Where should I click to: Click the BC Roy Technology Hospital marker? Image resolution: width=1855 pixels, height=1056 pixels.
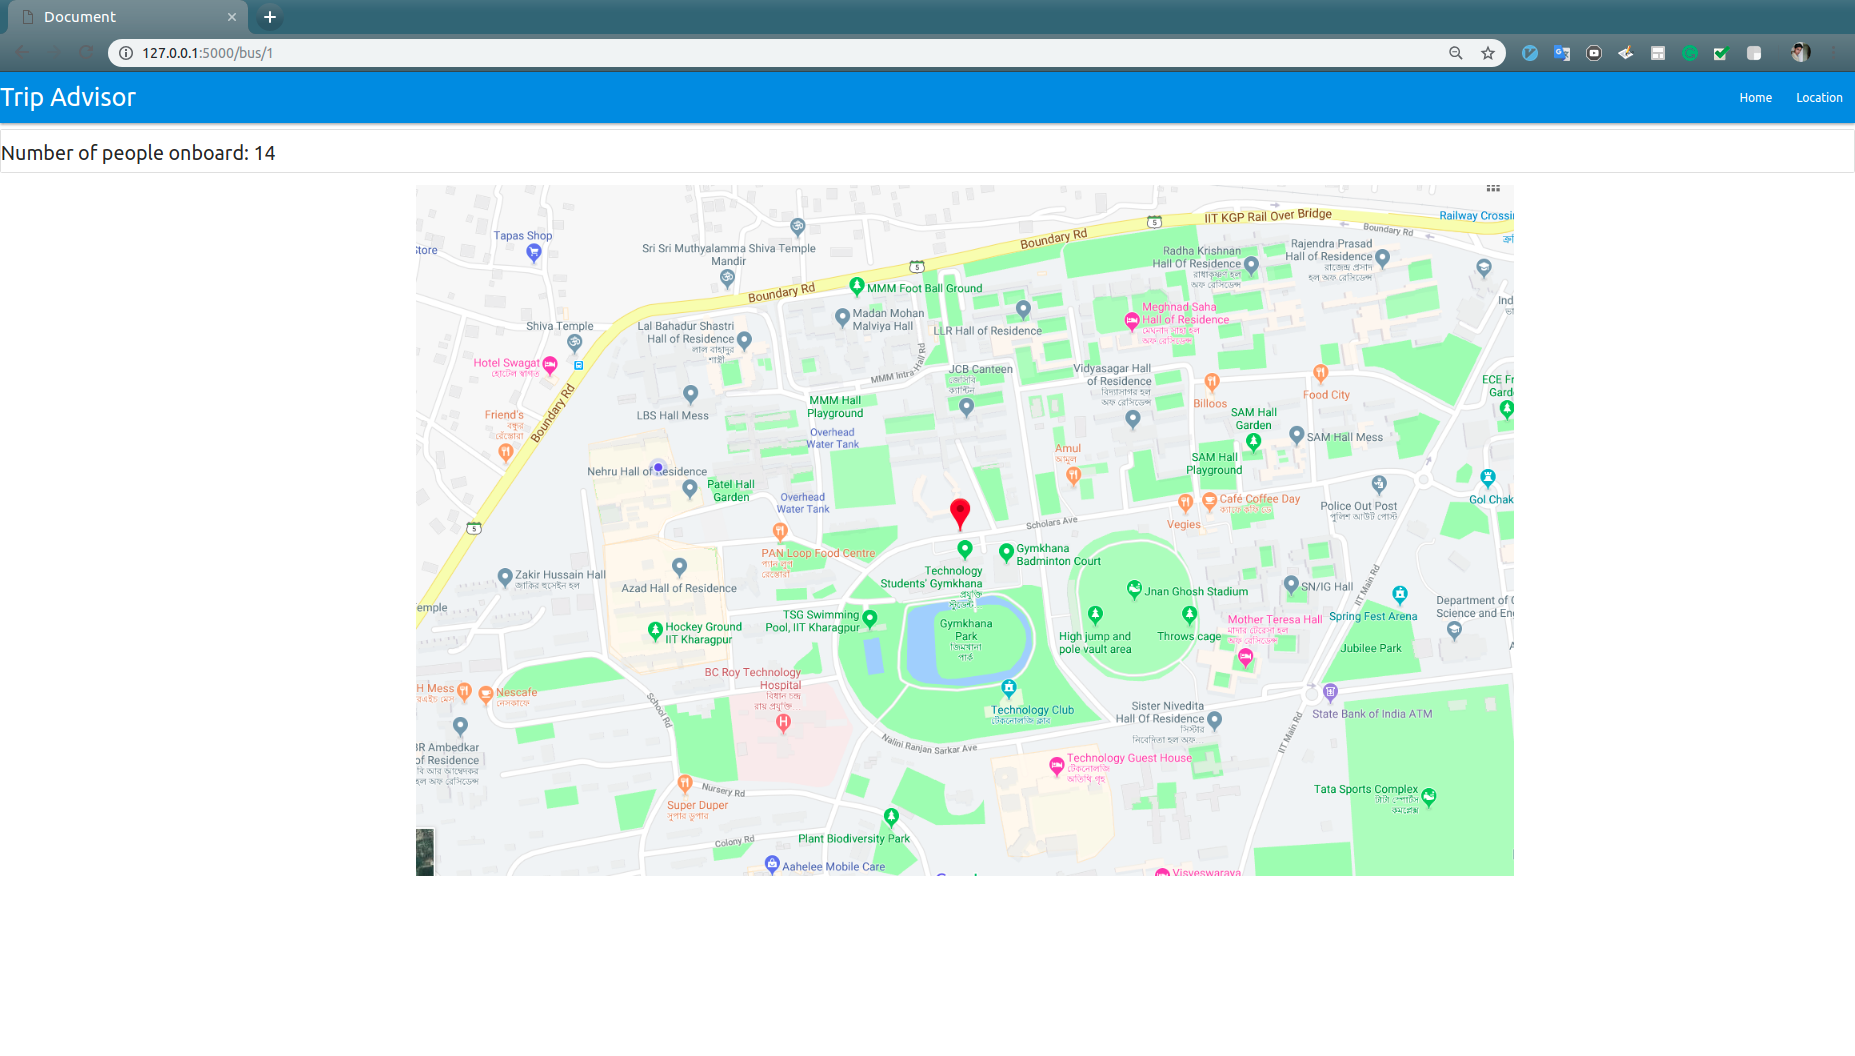[783, 723]
